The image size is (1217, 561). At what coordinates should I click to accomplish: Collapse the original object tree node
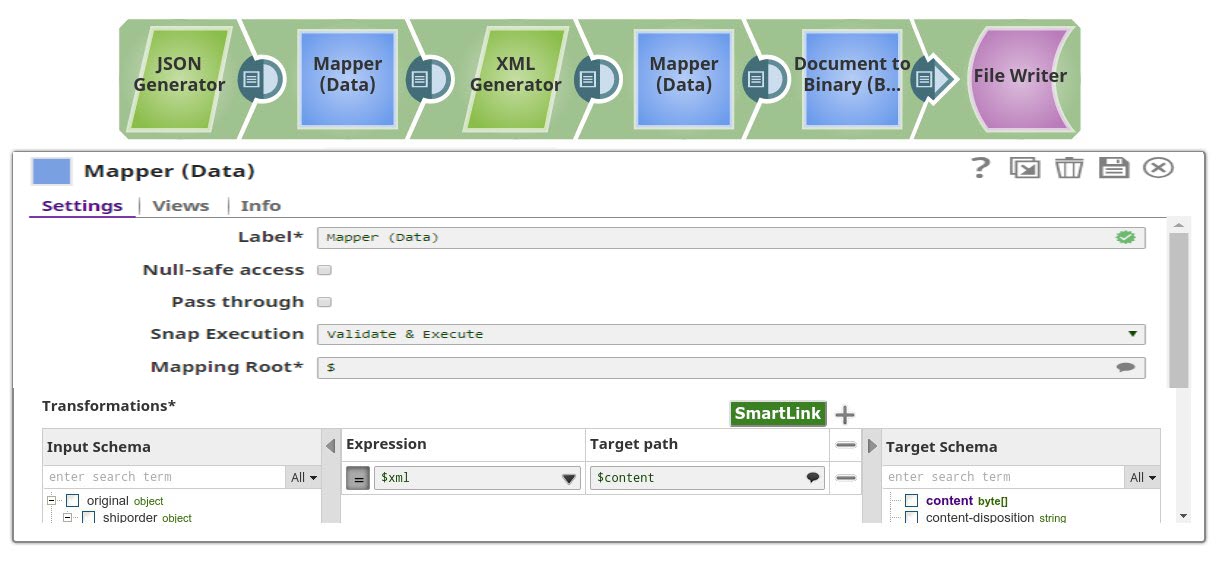pyautogui.click(x=52, y=501)
